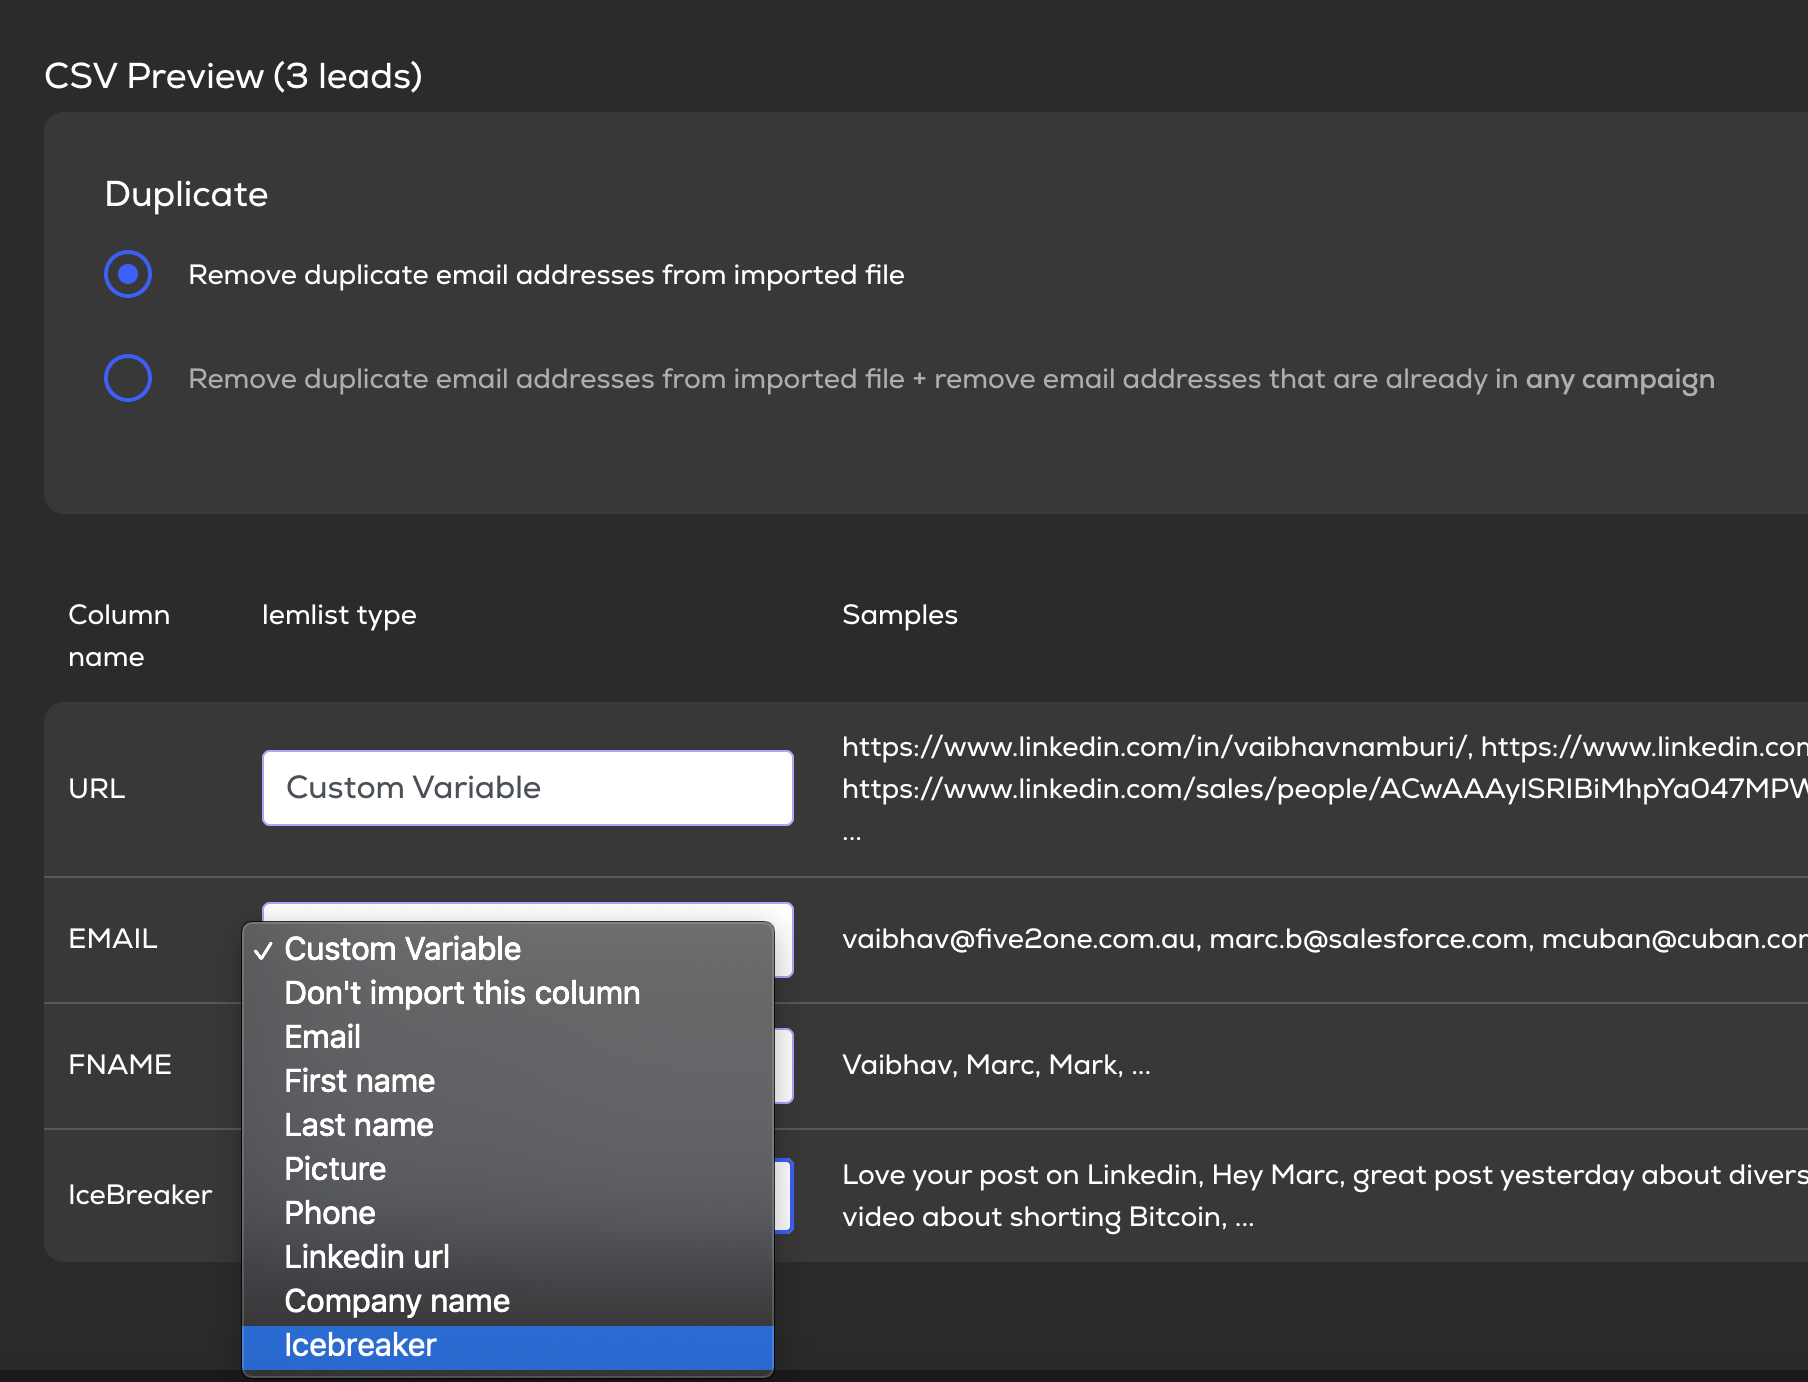Pick 'First name' in the dropdown menu
Viewport: 1808px width, 1382px height.
pyautogui.click(x=359, y=1081)
